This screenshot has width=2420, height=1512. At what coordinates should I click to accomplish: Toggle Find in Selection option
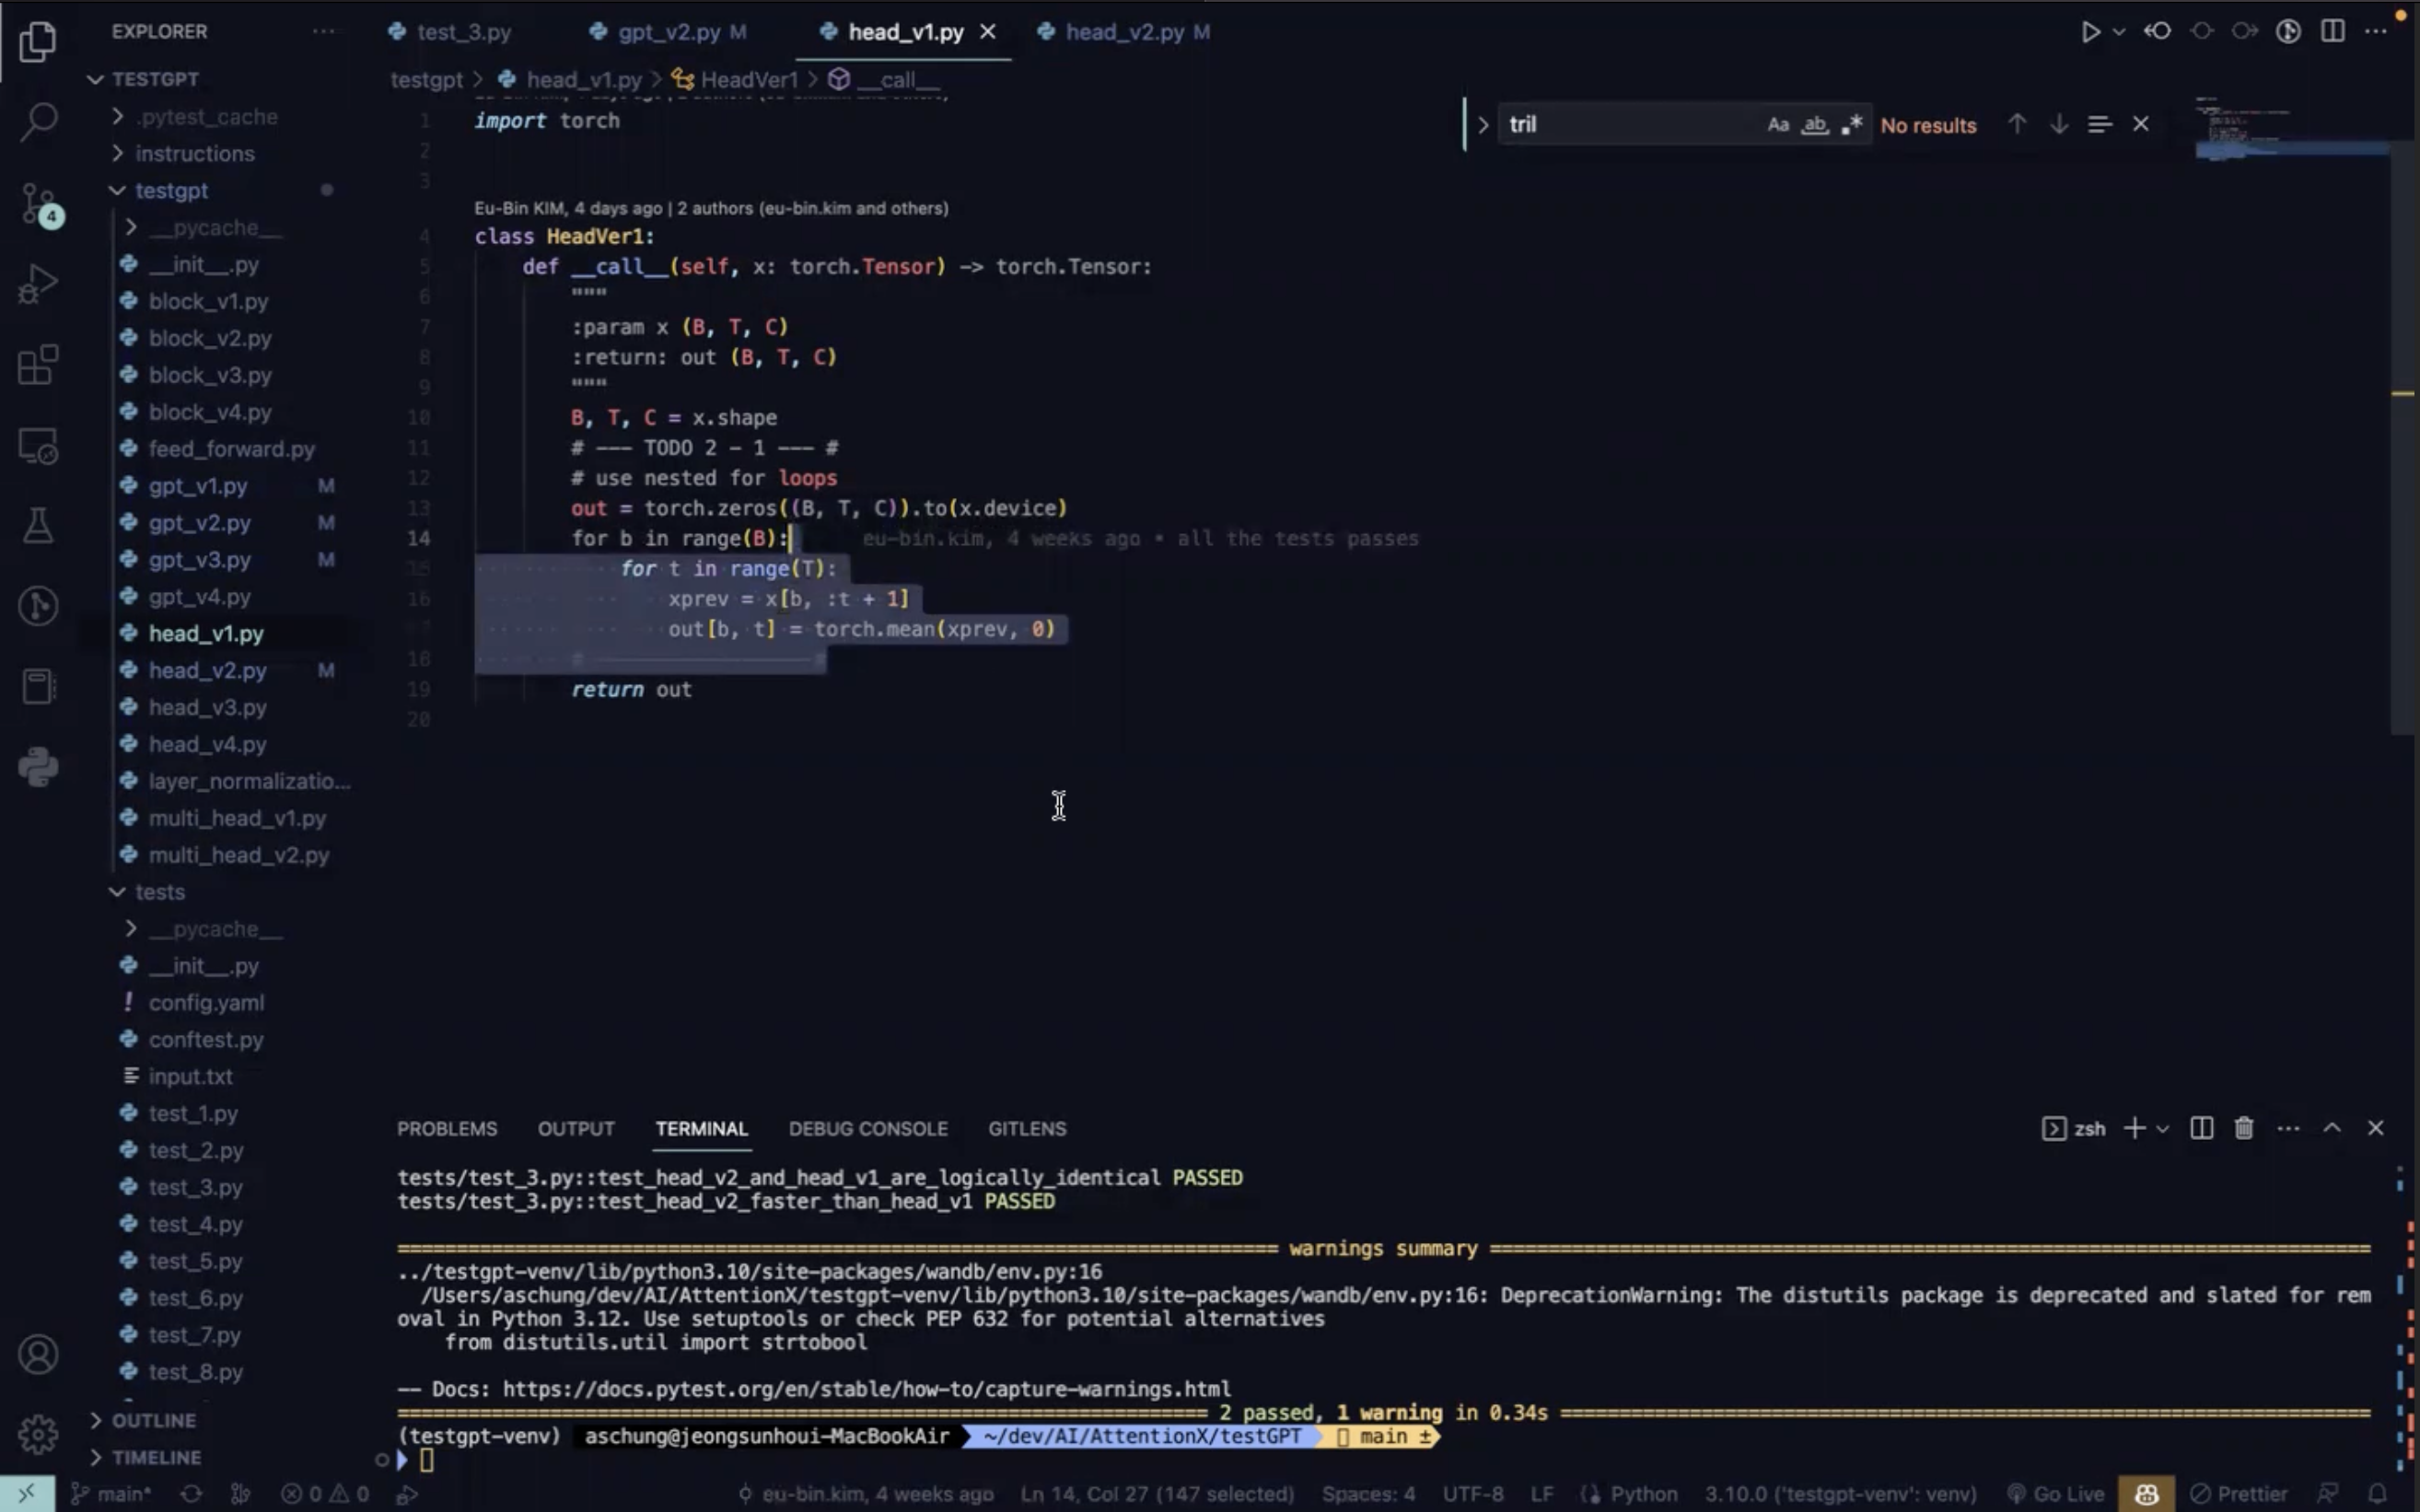coord(2099,125)
